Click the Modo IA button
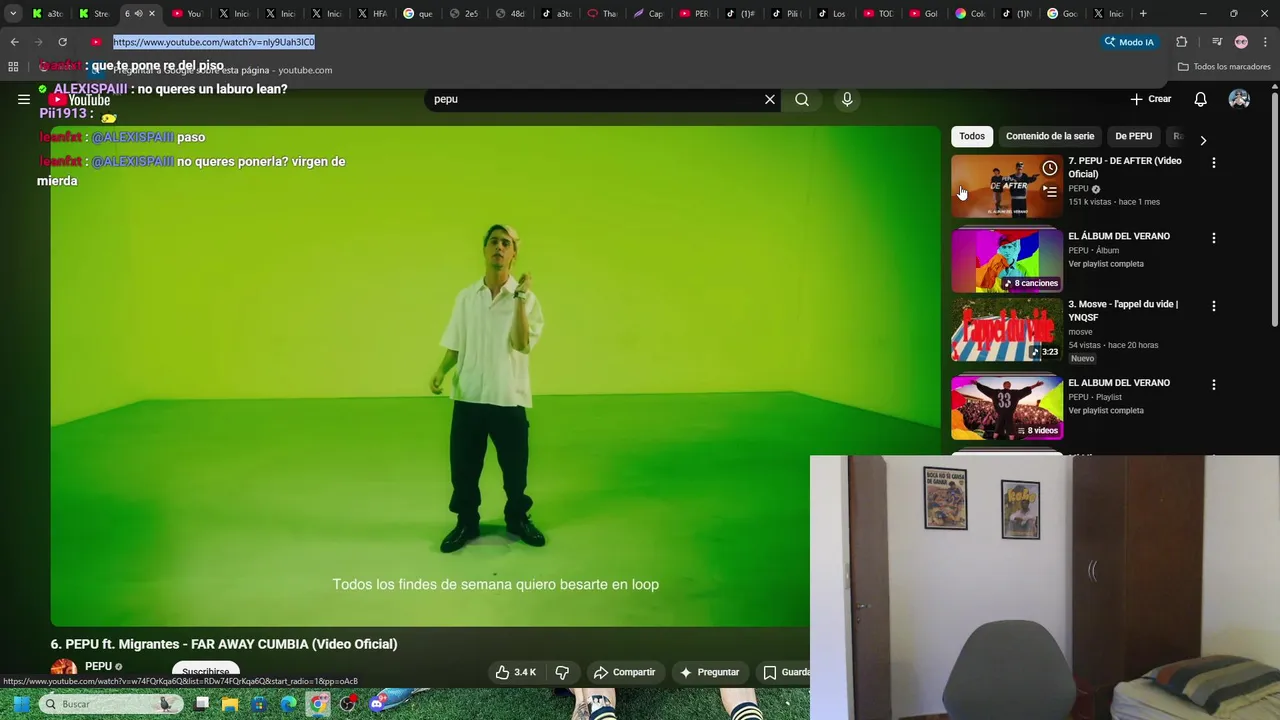This screenshot has width=1280, height=720. pos(1129,42)
